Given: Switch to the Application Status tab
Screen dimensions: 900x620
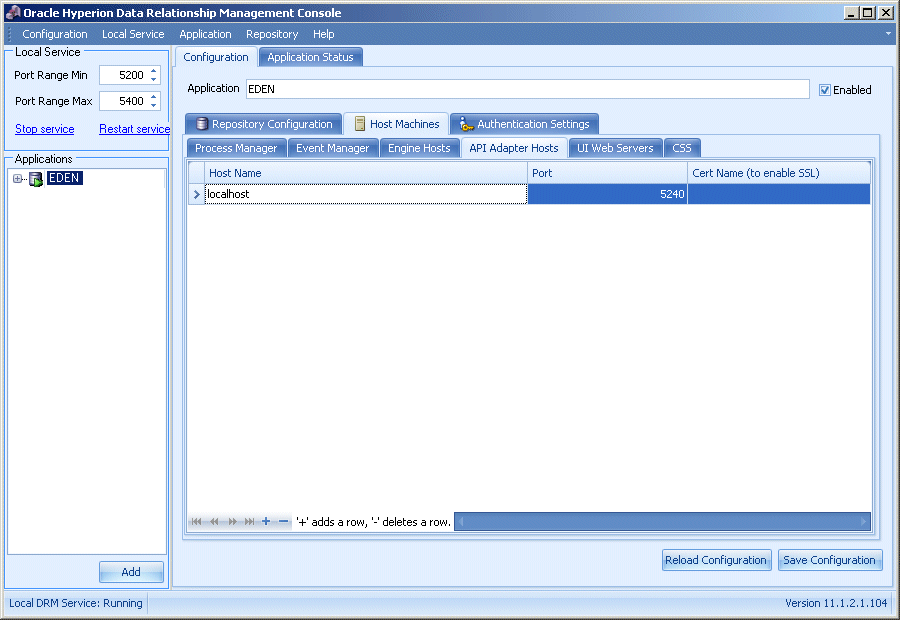Looking at the screenshot, I should click(x=311, y=57).
